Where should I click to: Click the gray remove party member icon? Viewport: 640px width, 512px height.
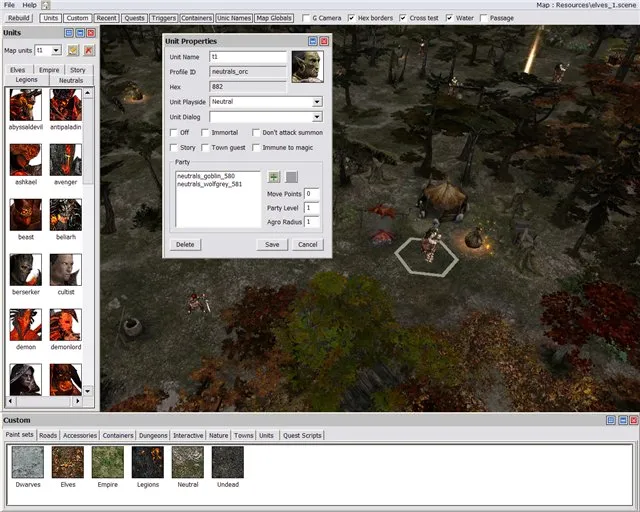291,177
